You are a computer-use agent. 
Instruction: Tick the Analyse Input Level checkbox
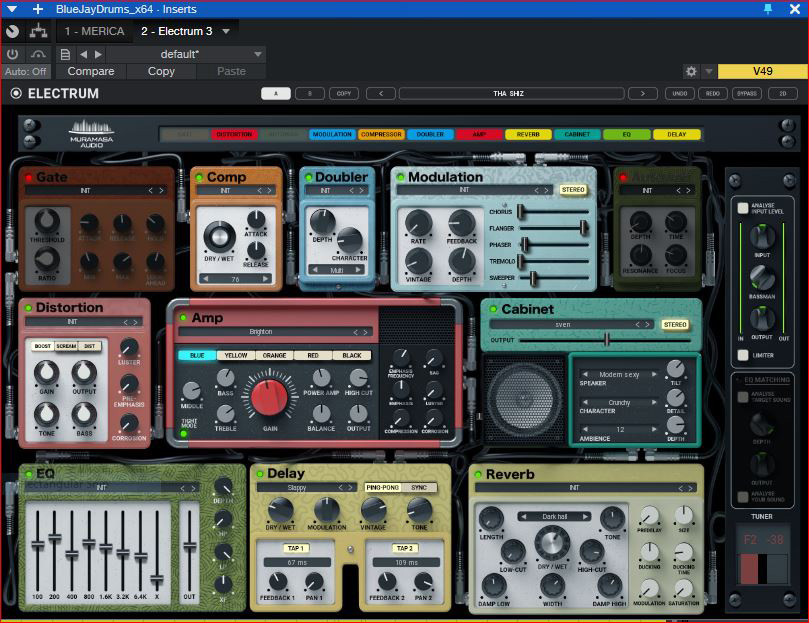[x=742, y=209]
